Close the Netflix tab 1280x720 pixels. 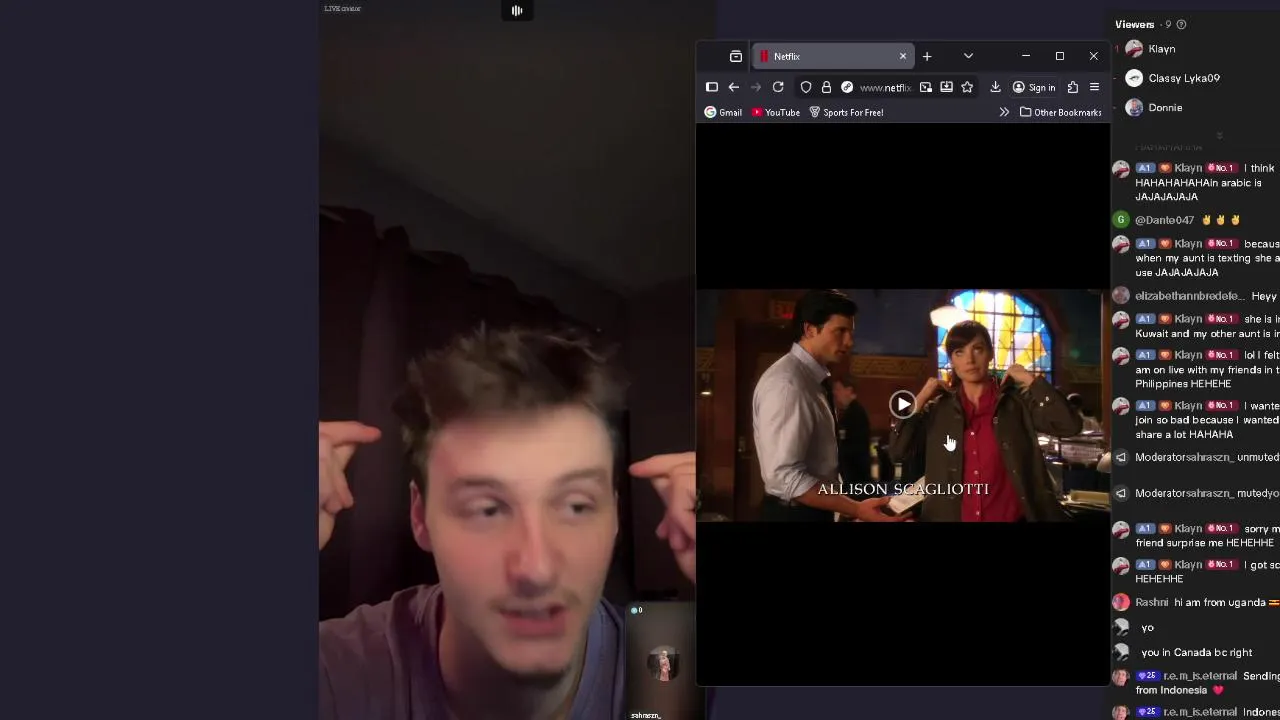tap(903, 56)
